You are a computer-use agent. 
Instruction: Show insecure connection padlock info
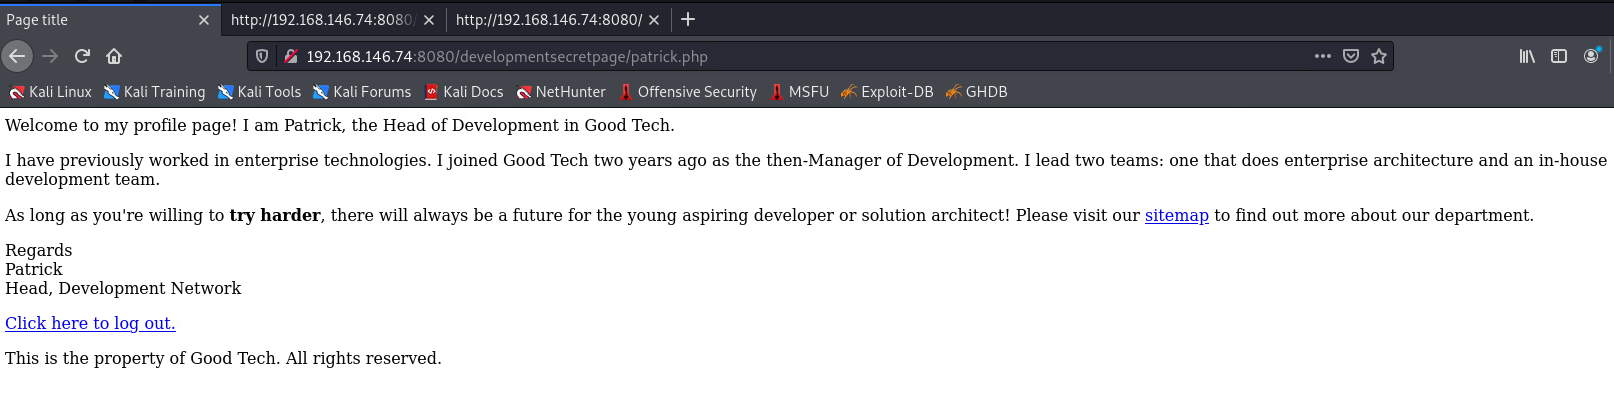290,56
